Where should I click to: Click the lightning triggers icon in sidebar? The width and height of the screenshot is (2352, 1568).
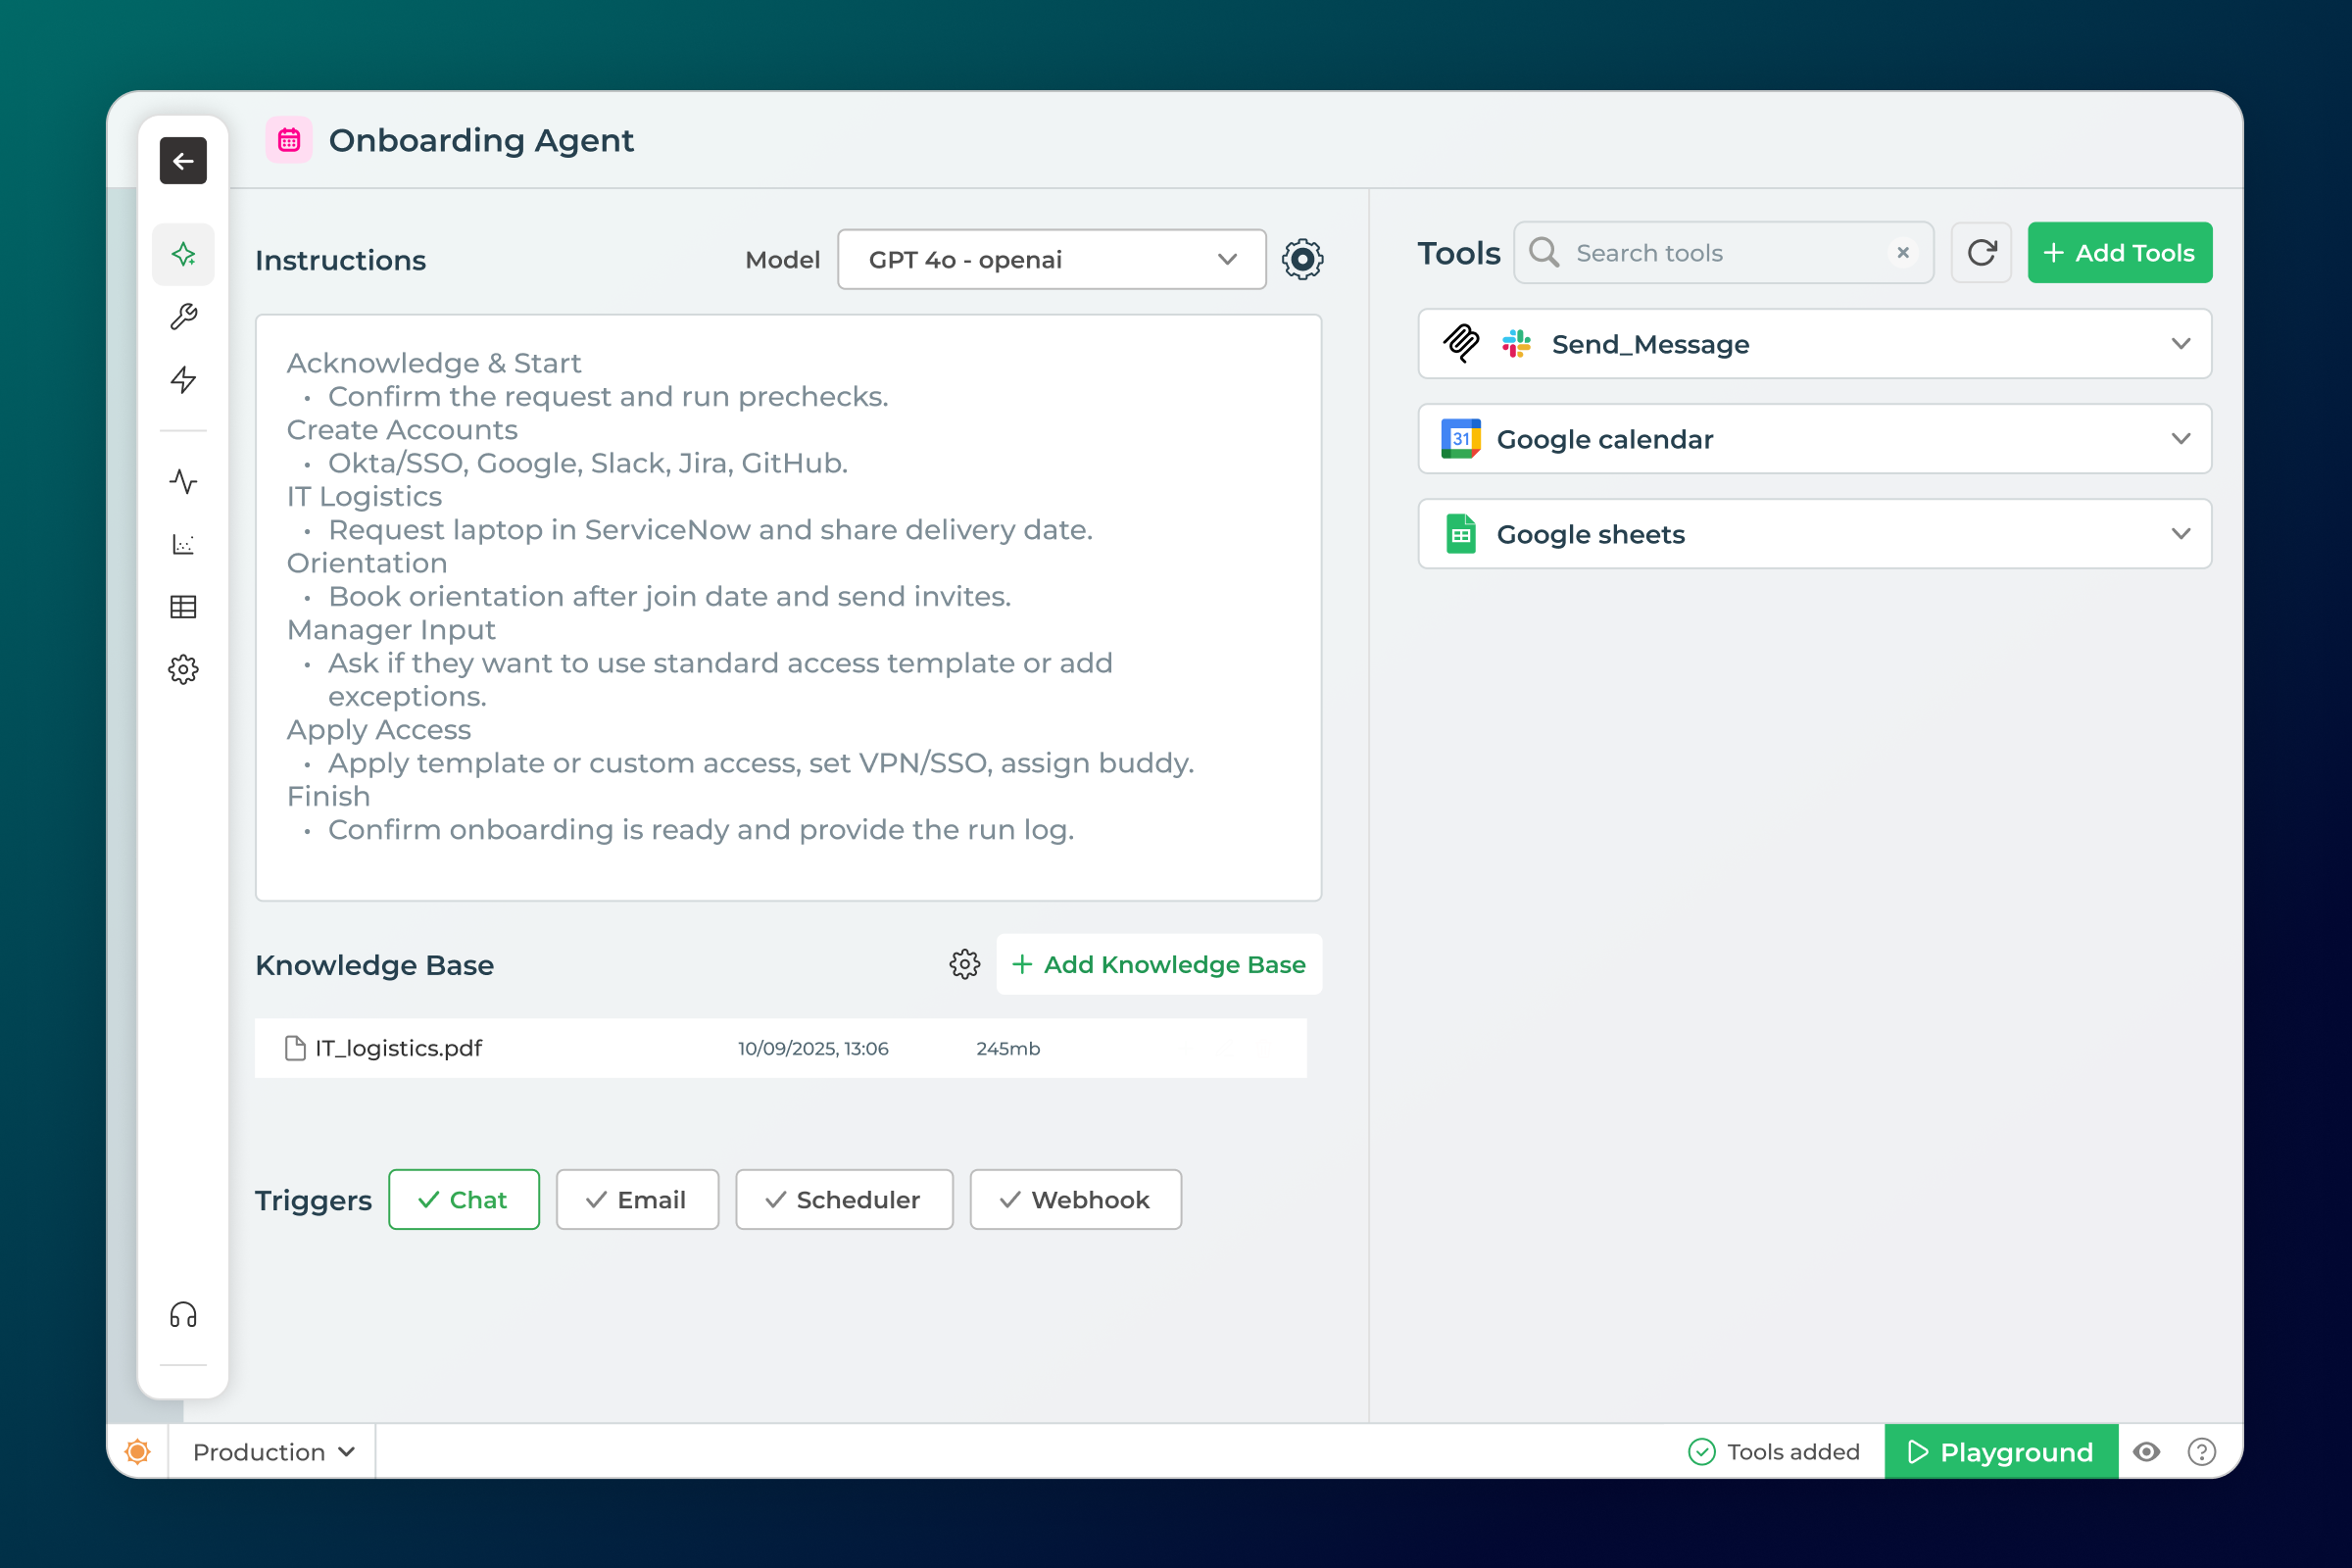183,380
